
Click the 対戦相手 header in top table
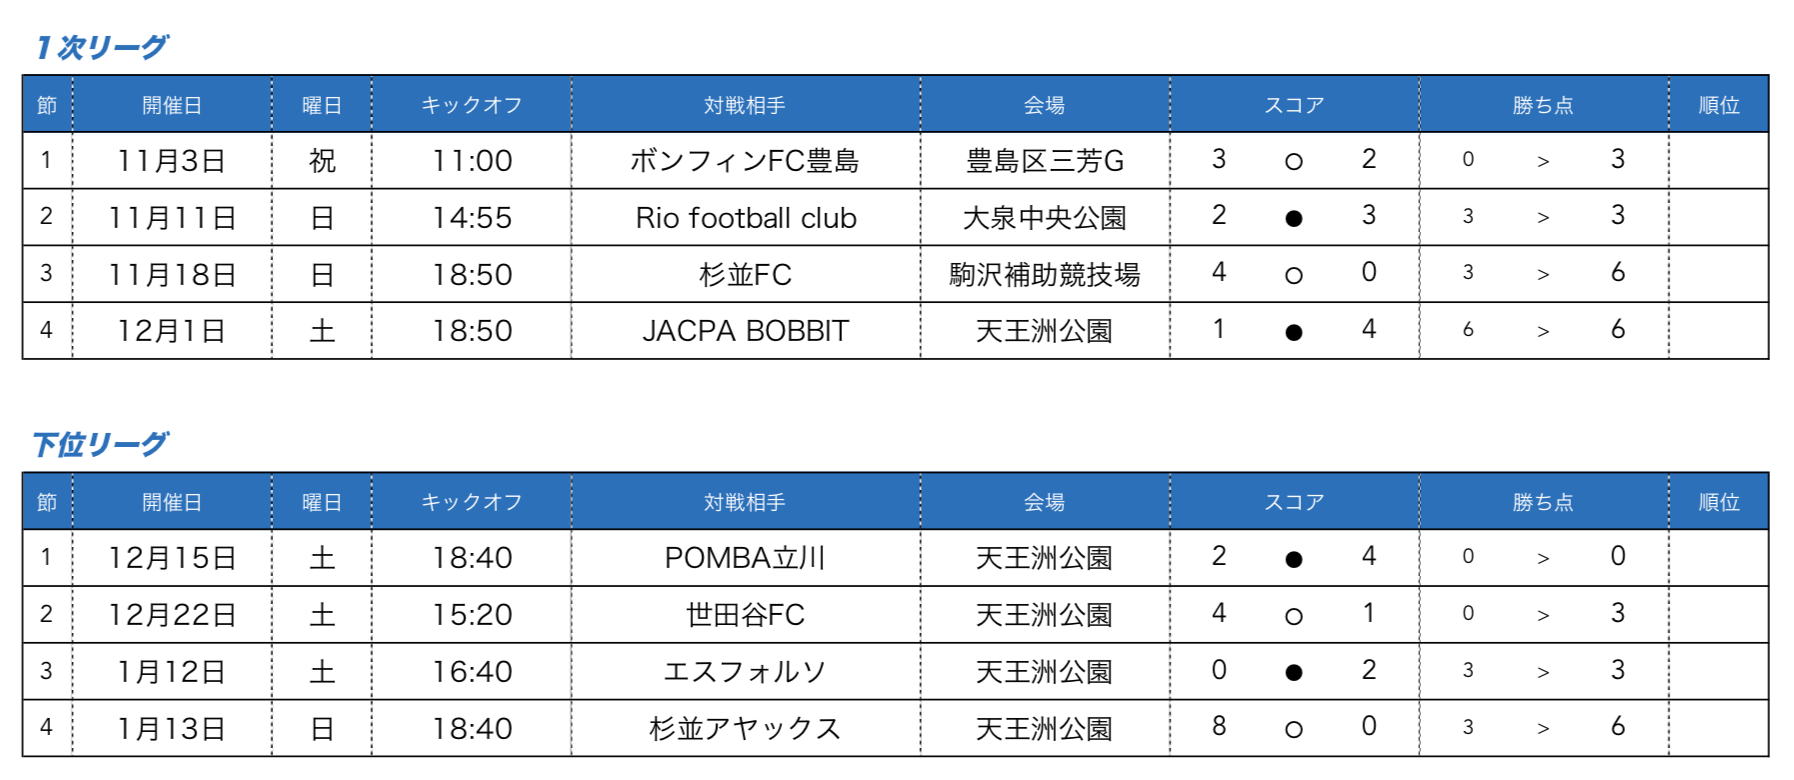(x=745, y=105)
